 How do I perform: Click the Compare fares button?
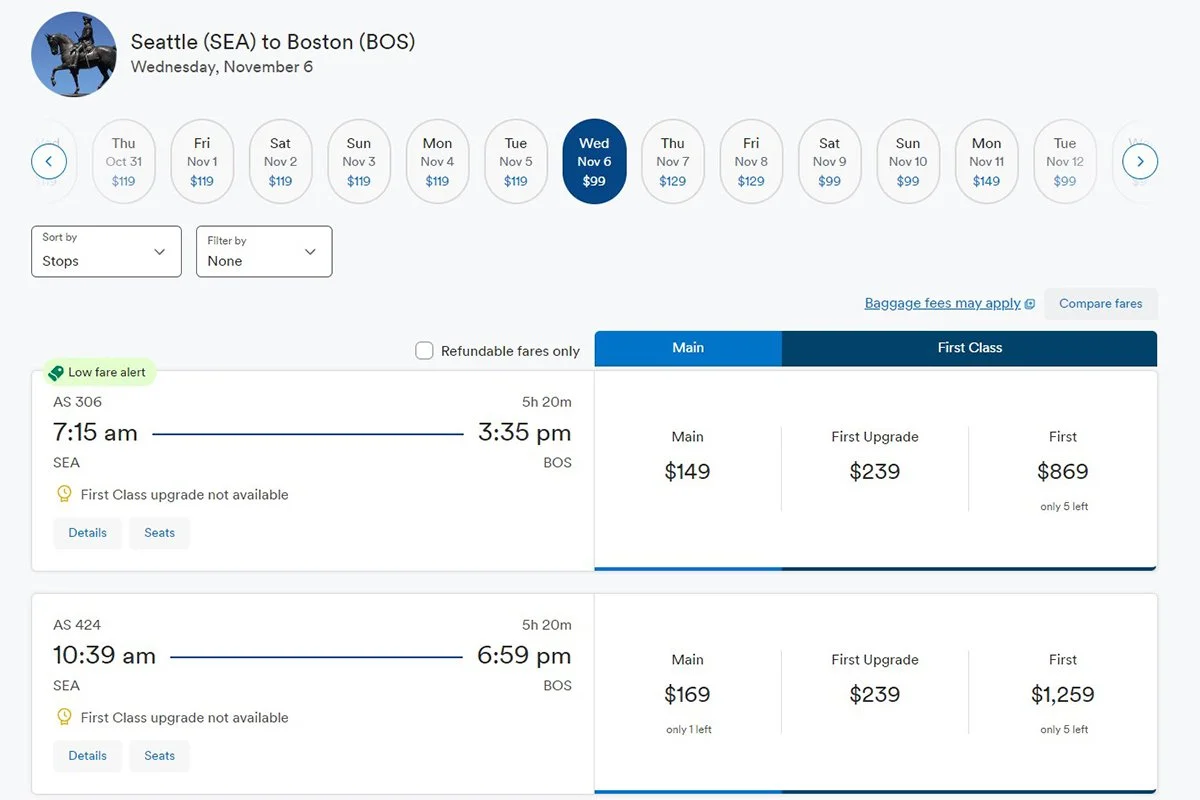(1100, 304)
